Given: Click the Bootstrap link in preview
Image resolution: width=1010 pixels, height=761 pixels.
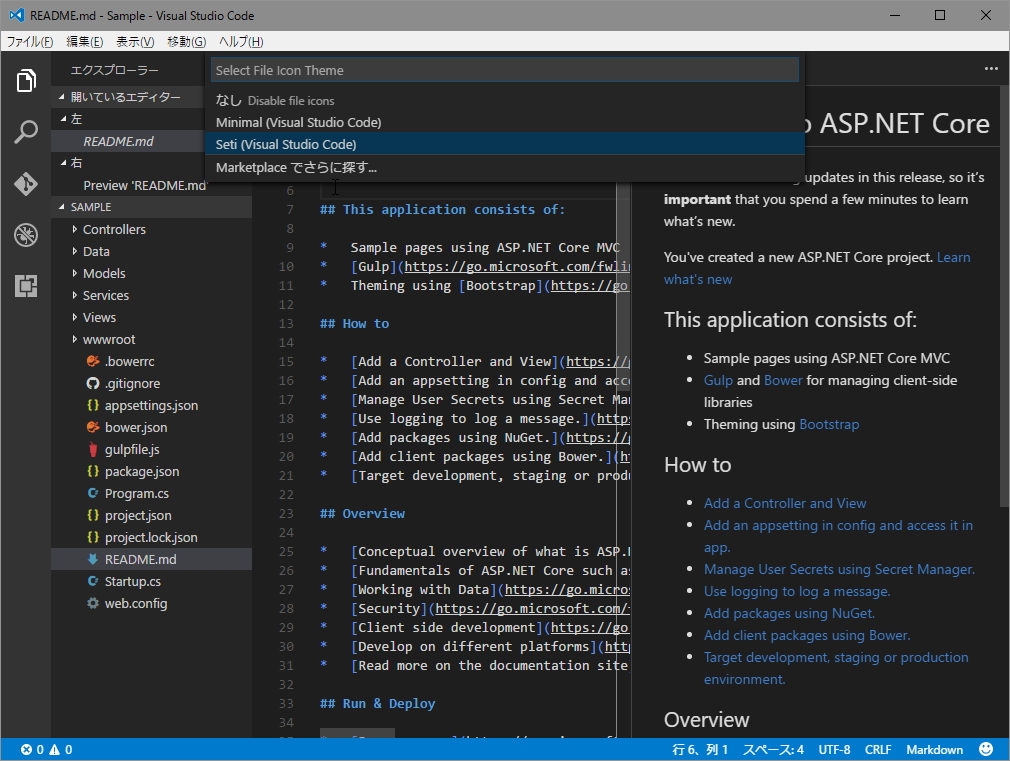Looking at the screenshot, I should pos(828,424).
